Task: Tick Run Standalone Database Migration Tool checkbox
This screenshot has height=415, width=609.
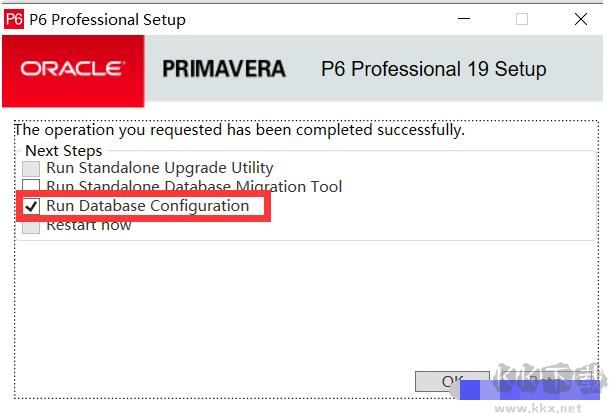Action: (32, 187)
